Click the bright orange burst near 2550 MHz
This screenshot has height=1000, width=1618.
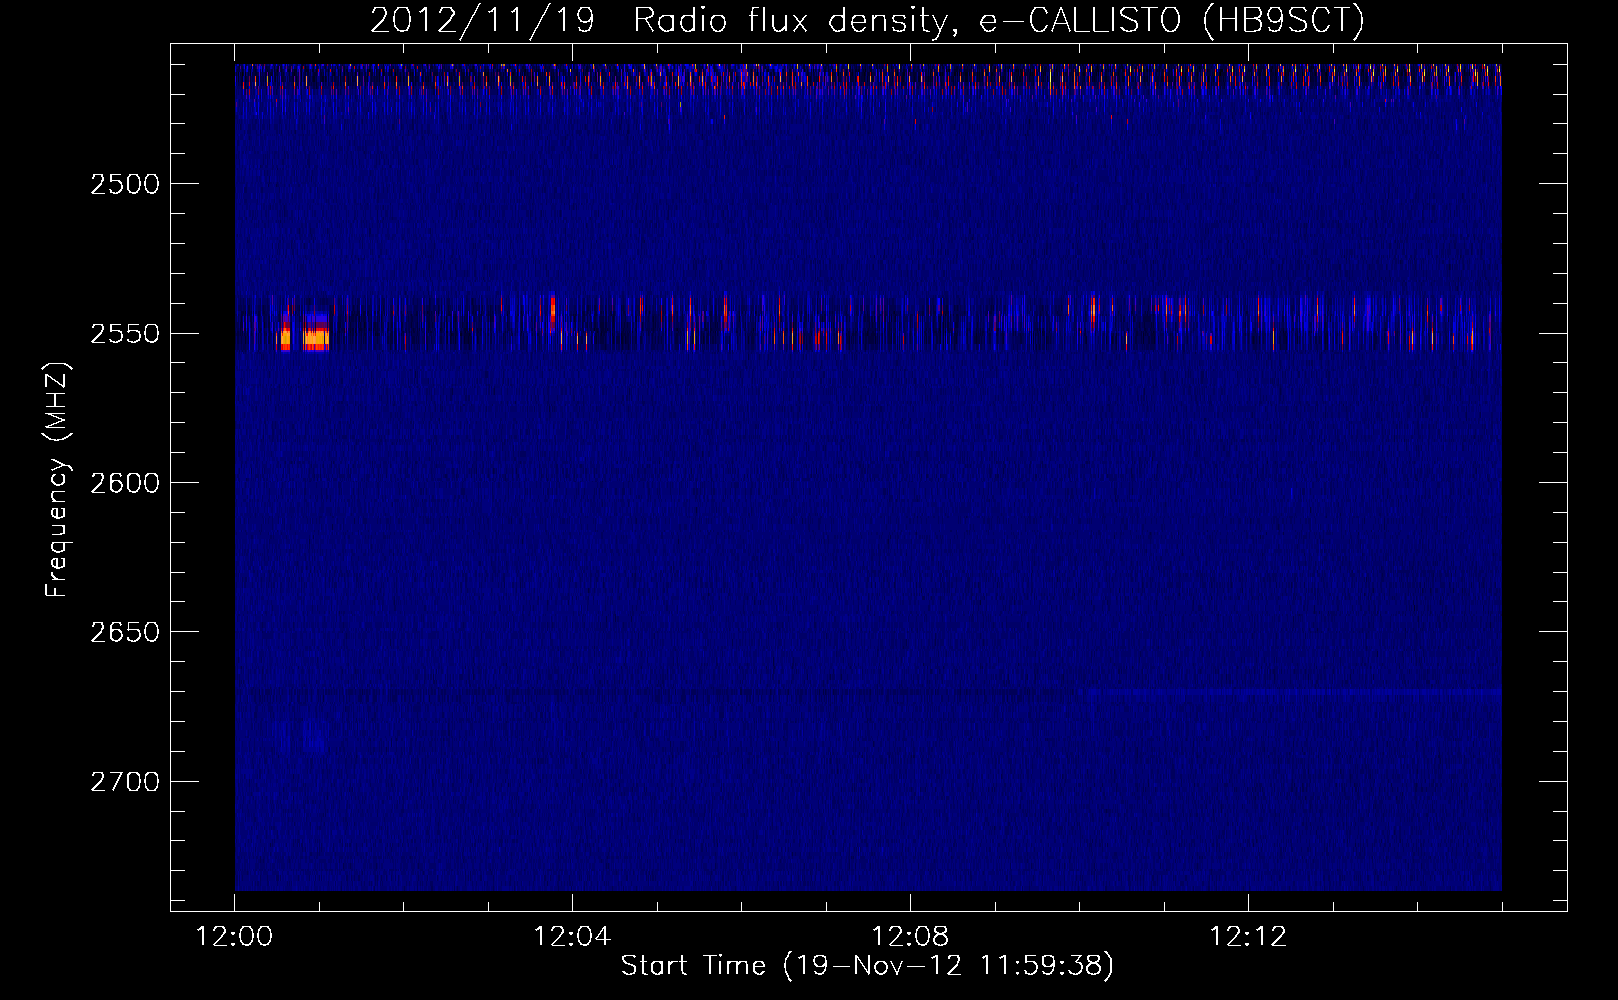coord(316,338)
